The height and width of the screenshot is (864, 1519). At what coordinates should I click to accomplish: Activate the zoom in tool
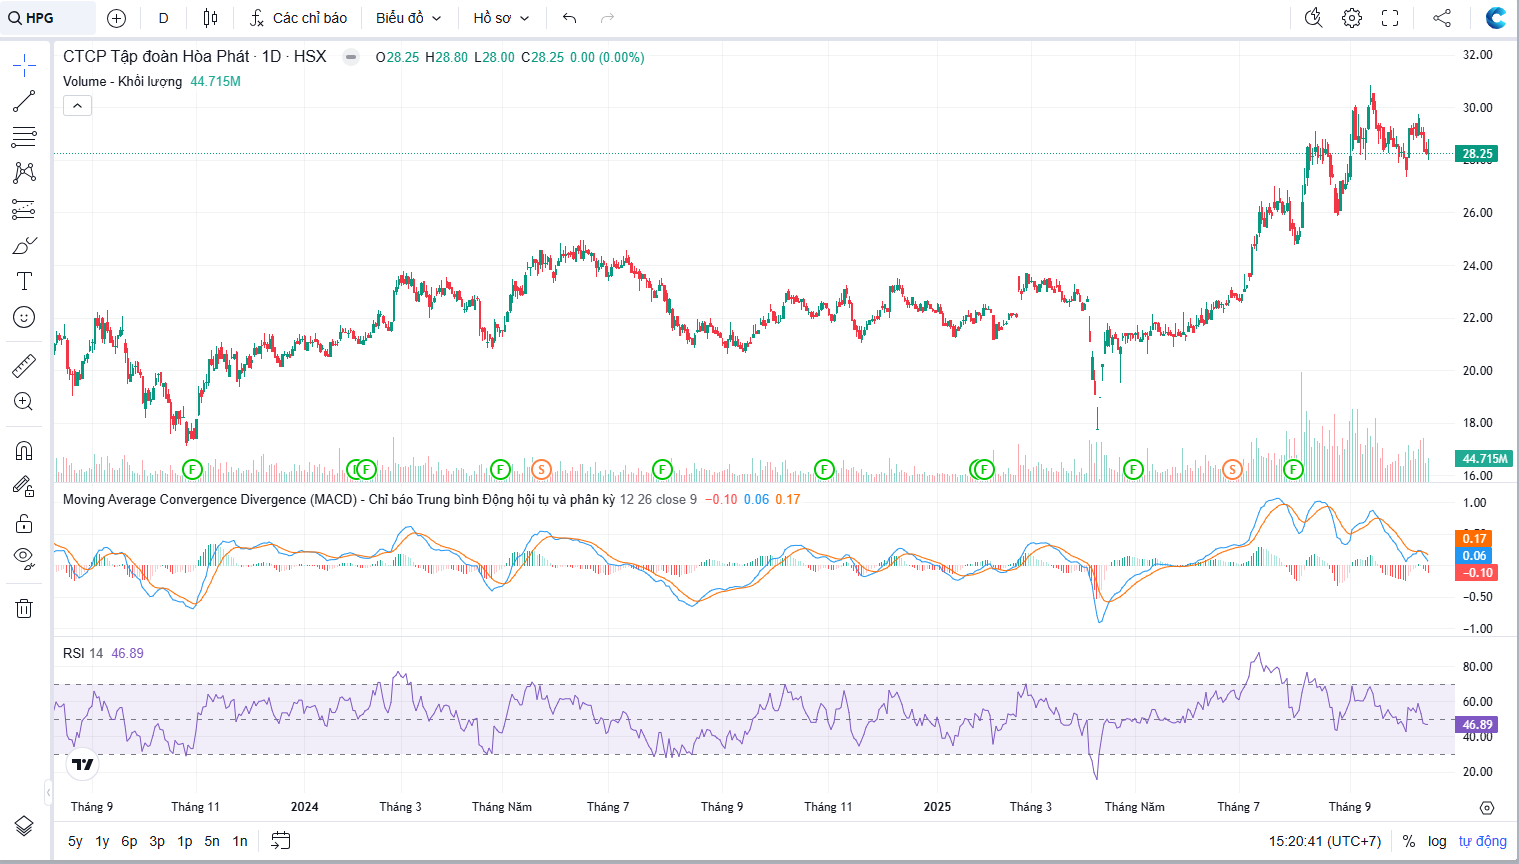tap(24, 402)
